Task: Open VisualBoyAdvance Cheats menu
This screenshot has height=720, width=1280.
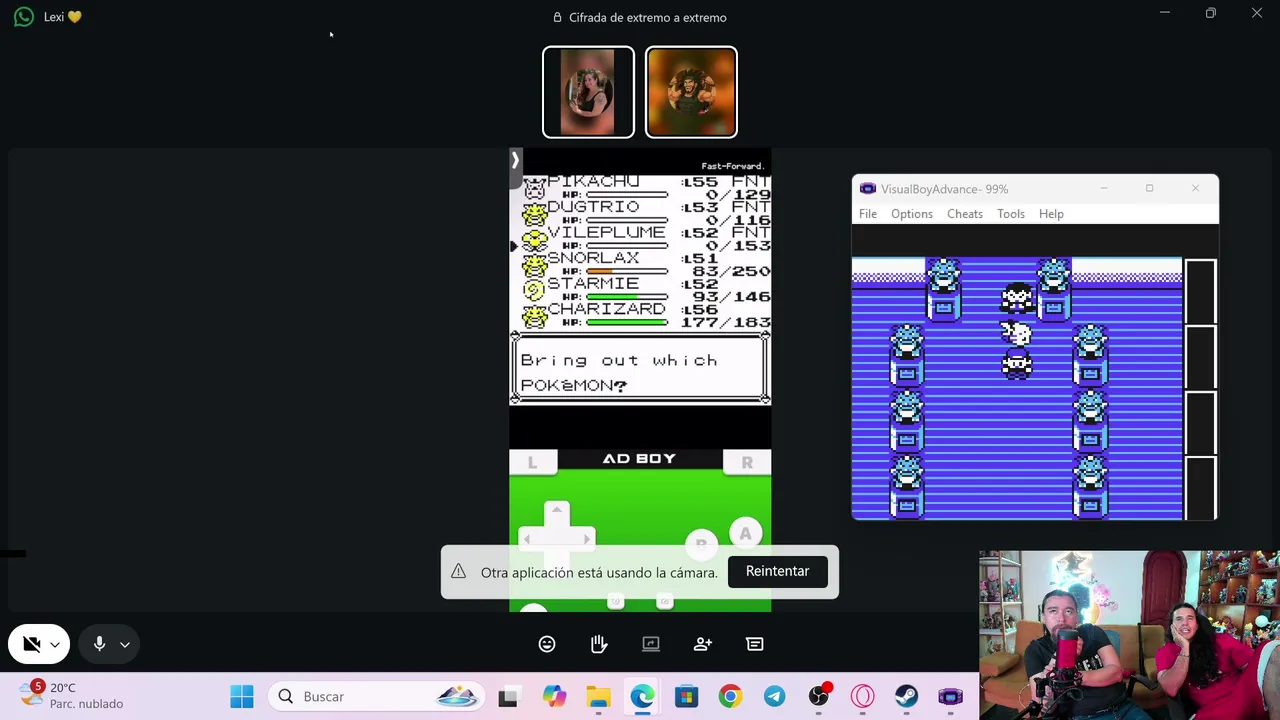Action: tap(965, 214)
